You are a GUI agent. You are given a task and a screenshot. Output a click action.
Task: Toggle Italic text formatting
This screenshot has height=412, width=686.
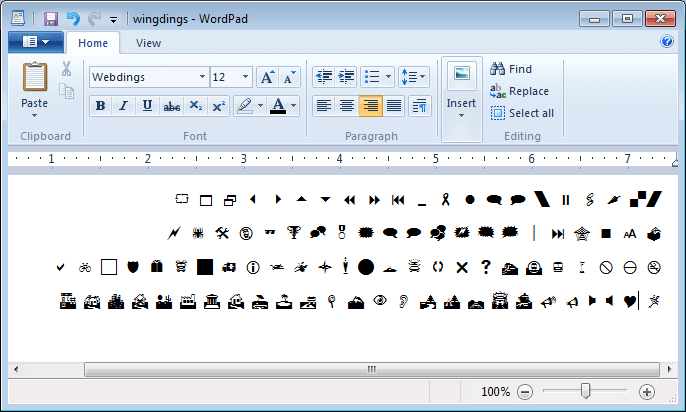[x=123, y=106]
